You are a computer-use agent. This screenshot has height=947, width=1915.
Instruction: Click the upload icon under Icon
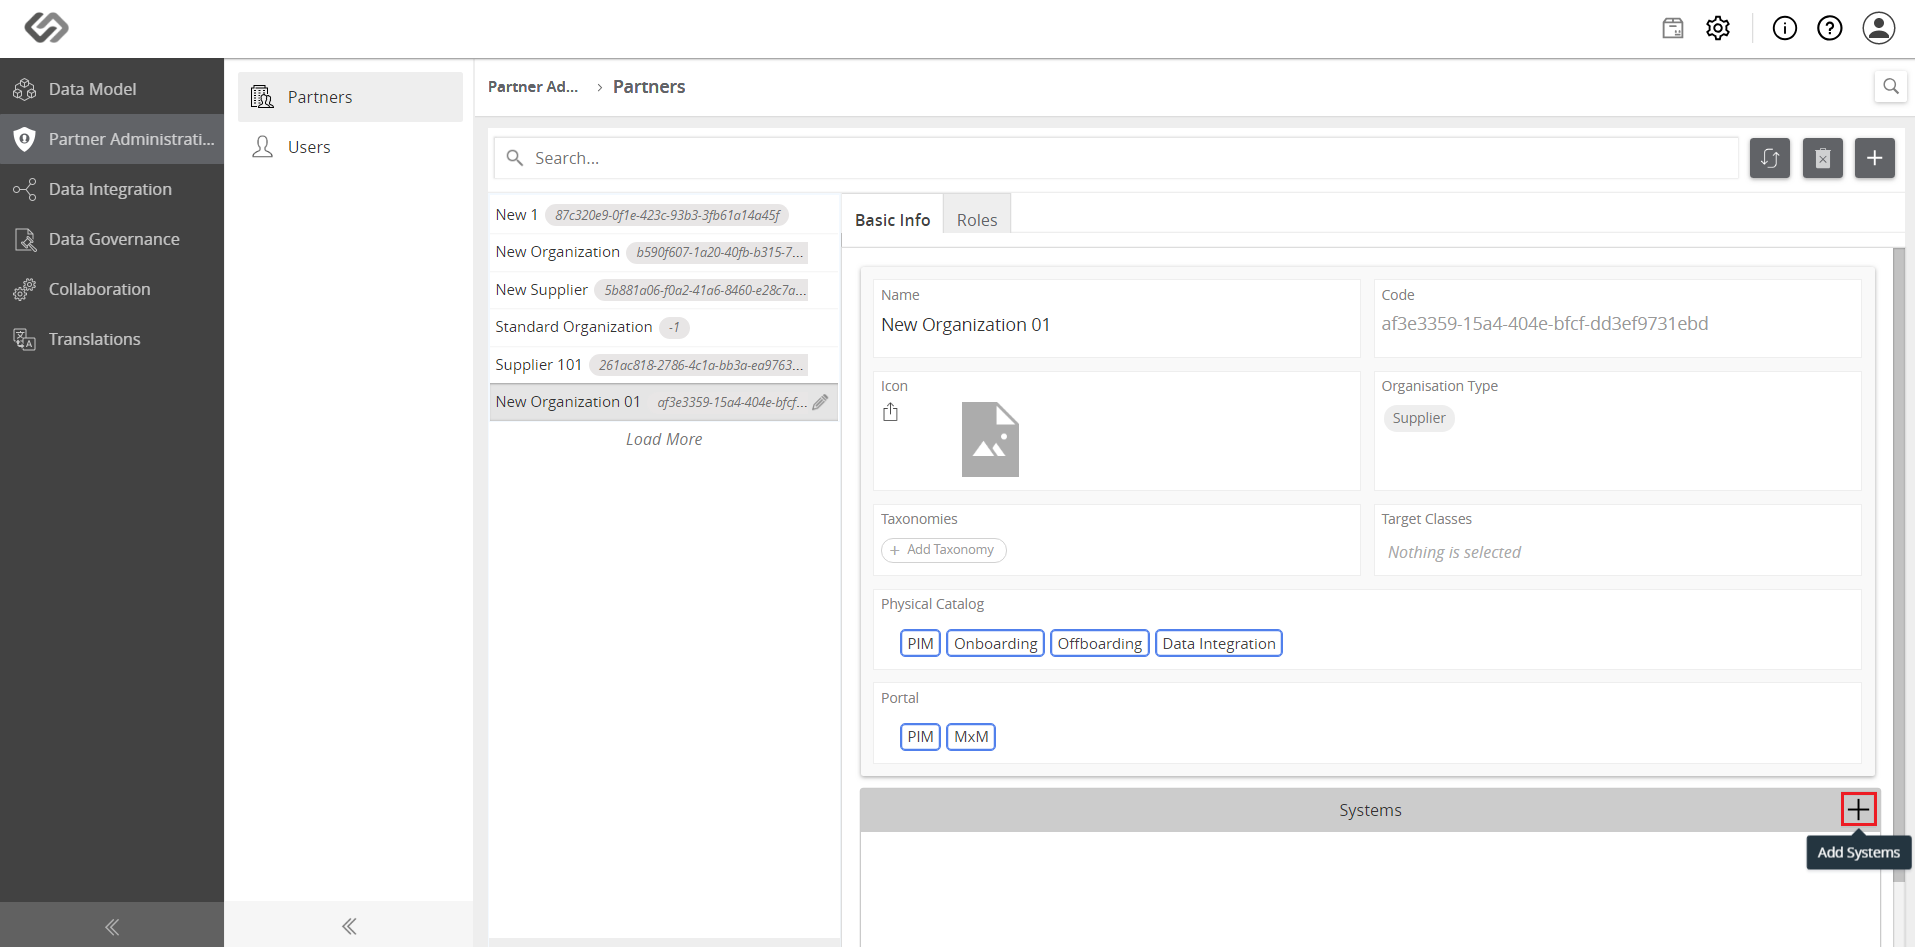[890, 412]
